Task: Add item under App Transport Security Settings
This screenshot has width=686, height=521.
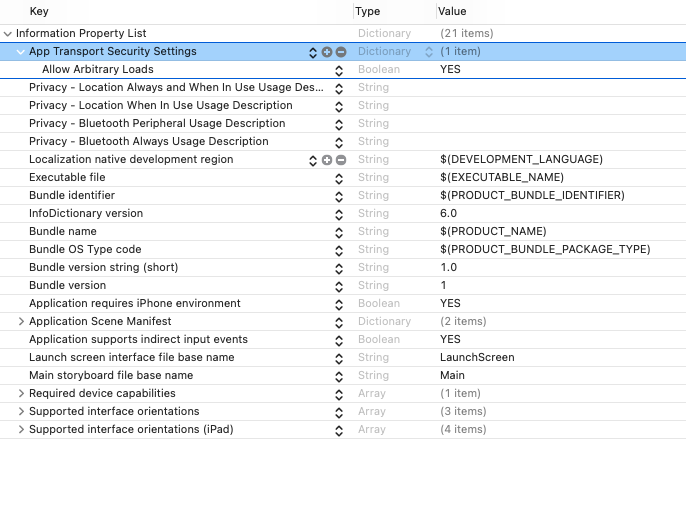Action: 327,52
